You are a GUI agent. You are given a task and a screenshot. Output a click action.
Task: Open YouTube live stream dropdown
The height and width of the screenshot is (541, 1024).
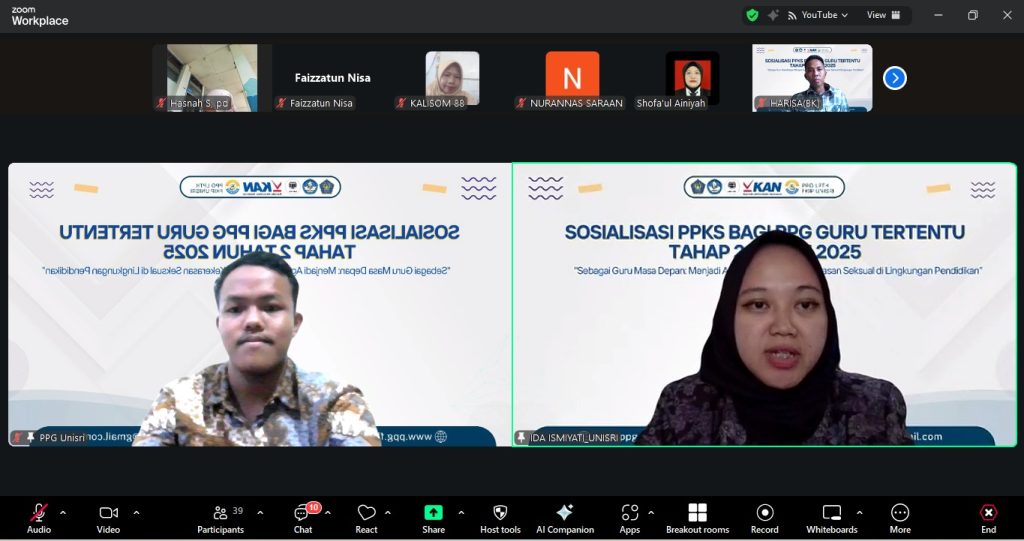point(818,15)
